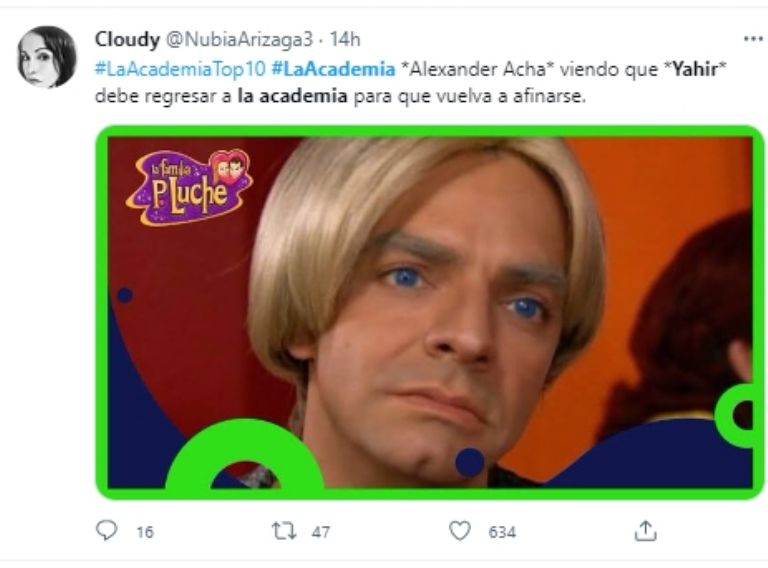Open the tweet via the 14h timestamp
This screenshot has height=568, width=768.
point(345,40)
